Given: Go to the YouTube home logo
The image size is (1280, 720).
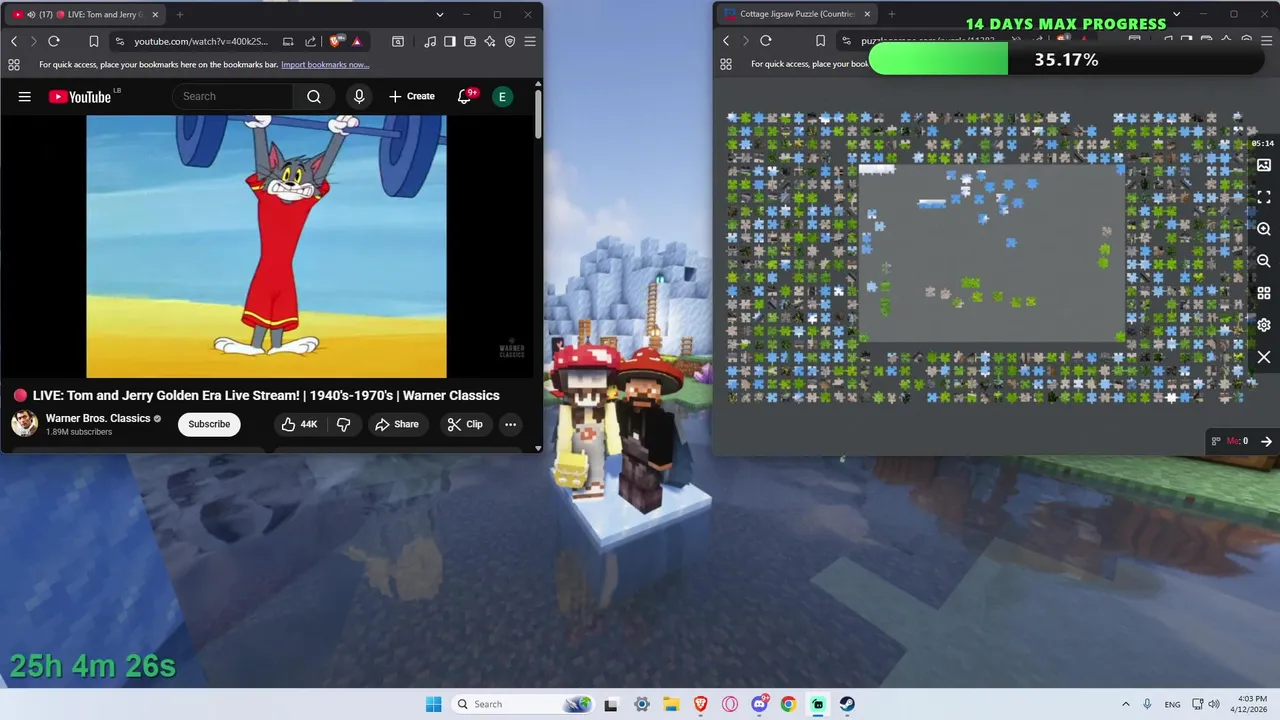Looking at the screenshot, I should click(x=80, y=96).
